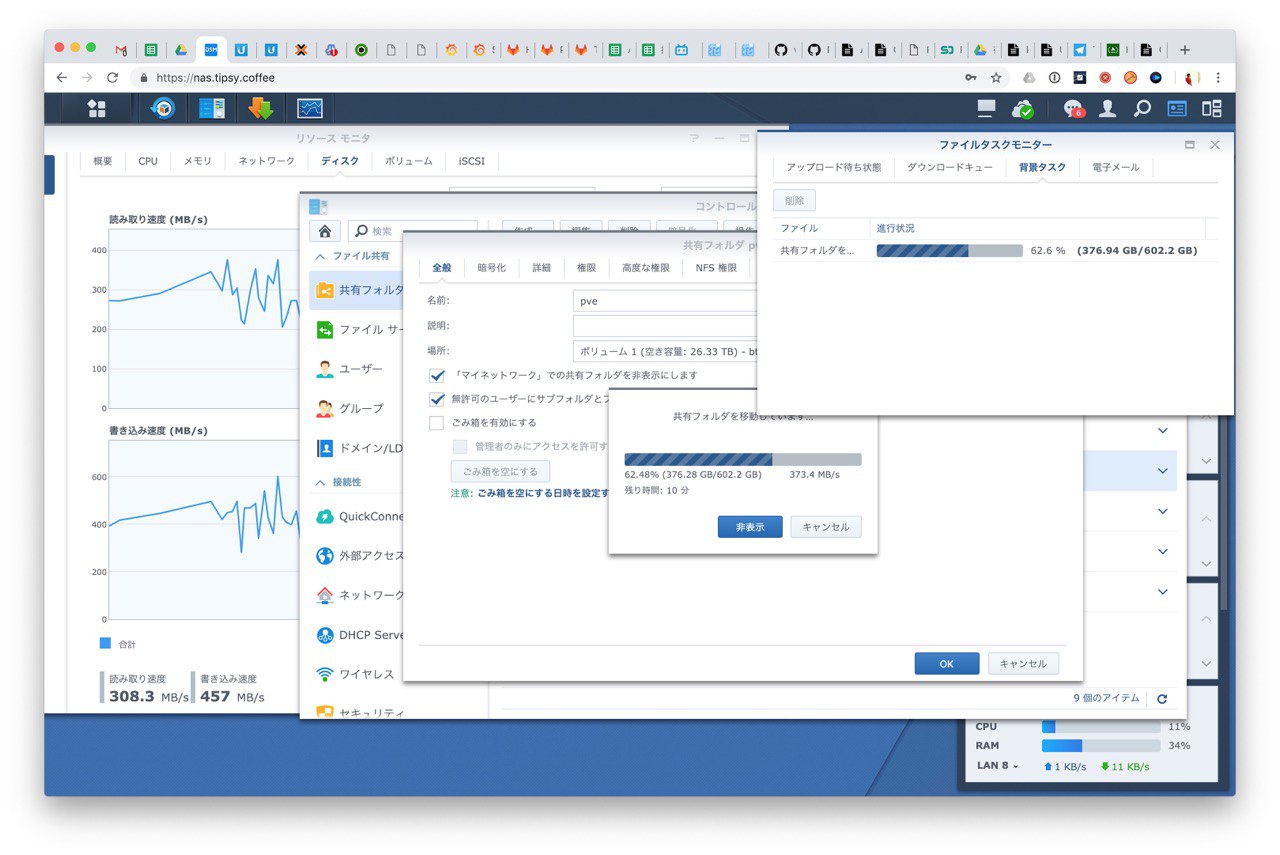The width and height of the screenshot is (1280, 855).
Task: Refresh the shared folder list
Action: [1162, 698]
